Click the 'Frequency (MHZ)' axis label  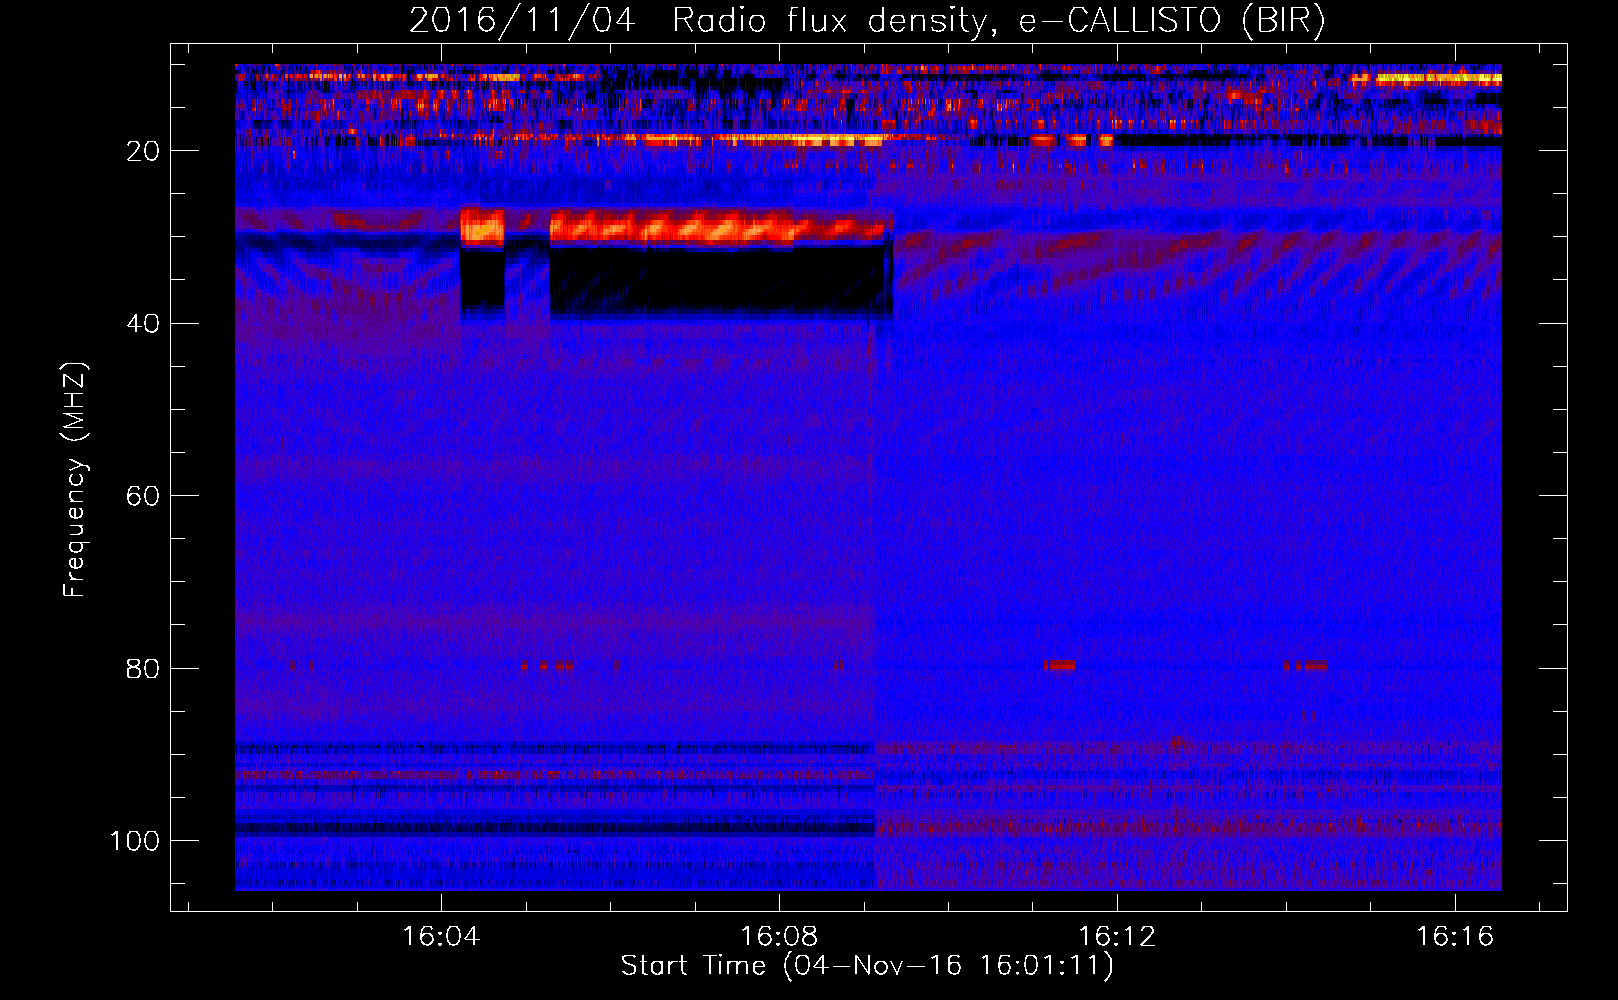[75, 479]
